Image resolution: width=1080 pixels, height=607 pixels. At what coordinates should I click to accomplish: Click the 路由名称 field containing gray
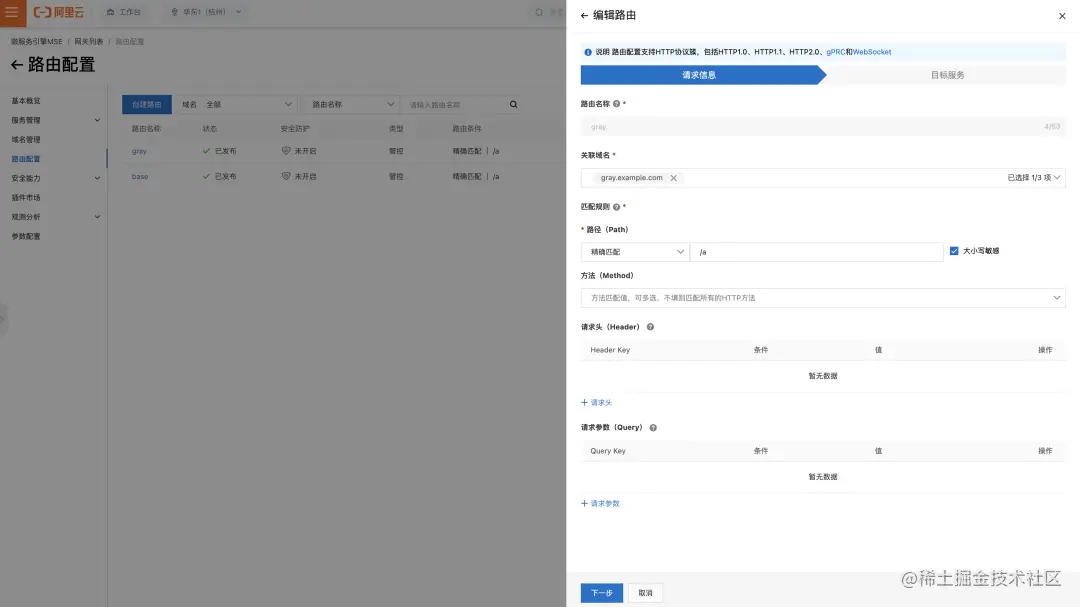(823, 127)
